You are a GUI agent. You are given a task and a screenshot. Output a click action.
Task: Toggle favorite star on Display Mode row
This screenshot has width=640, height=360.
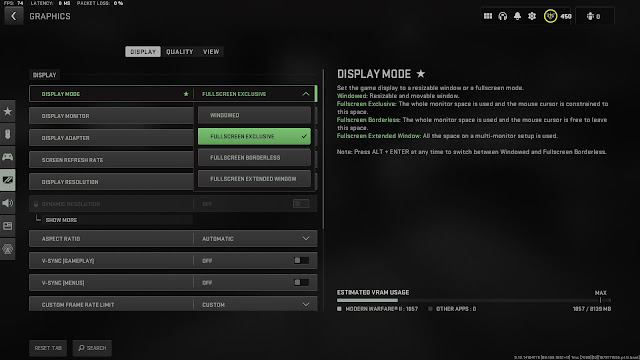(186, 94)
